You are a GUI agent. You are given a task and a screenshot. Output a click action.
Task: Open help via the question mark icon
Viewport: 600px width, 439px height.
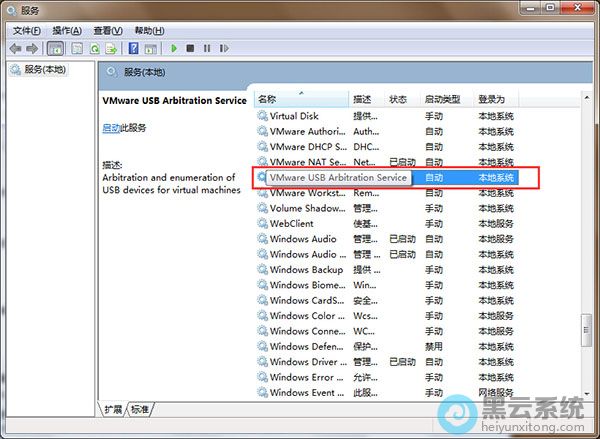coord(133,48)
